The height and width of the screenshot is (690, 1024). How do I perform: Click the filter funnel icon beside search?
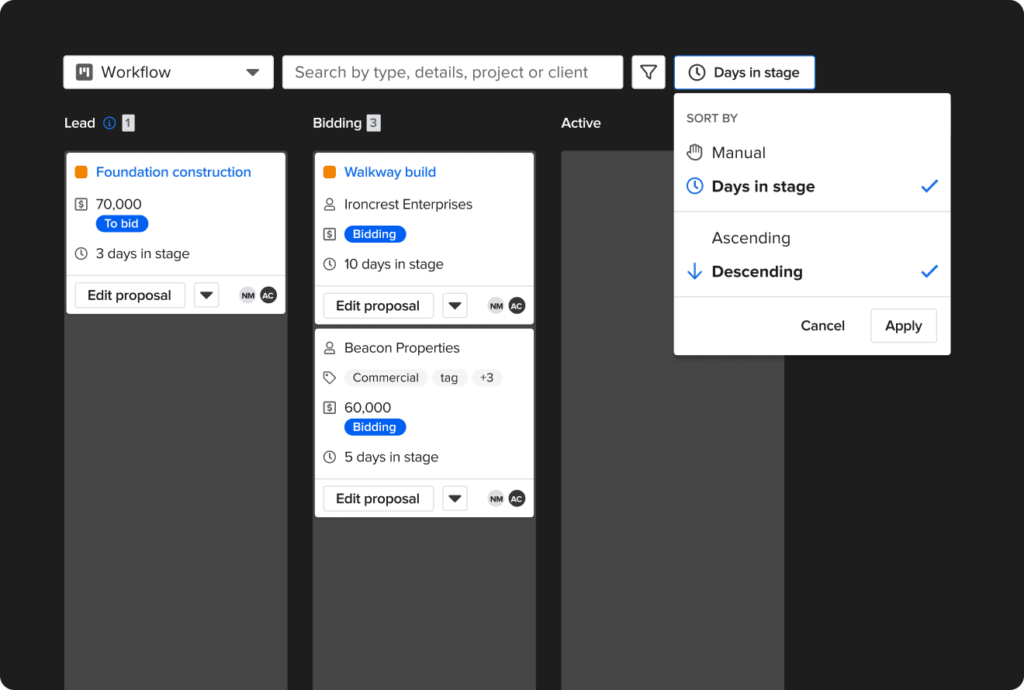[x=648, y=71]
